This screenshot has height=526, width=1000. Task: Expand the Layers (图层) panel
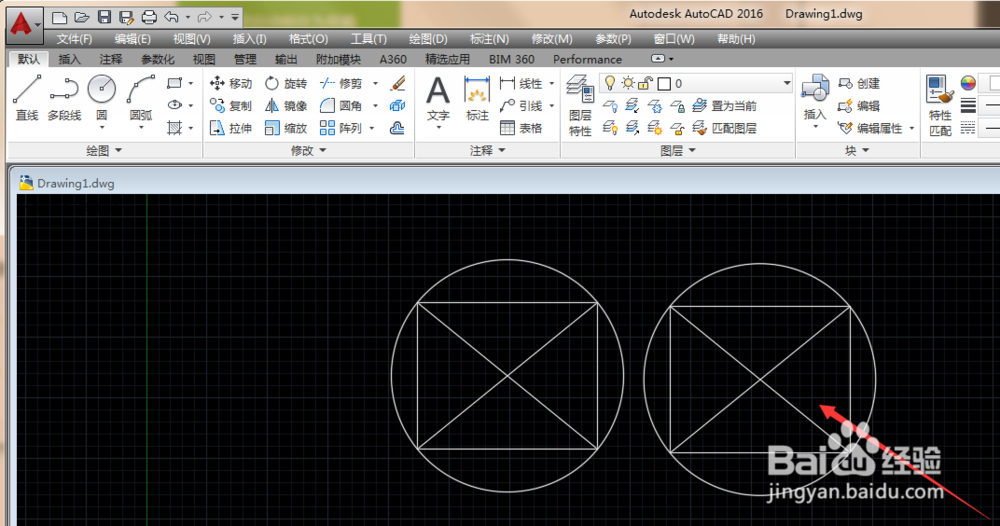point(677,150)
